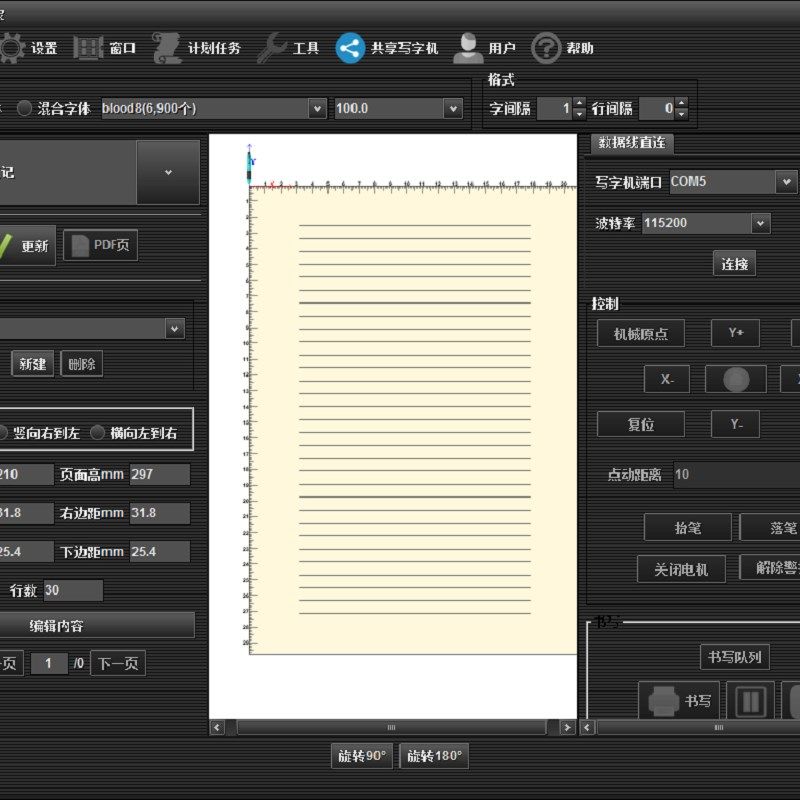
Task: Click the center round jog button
Action: [736, 379]
